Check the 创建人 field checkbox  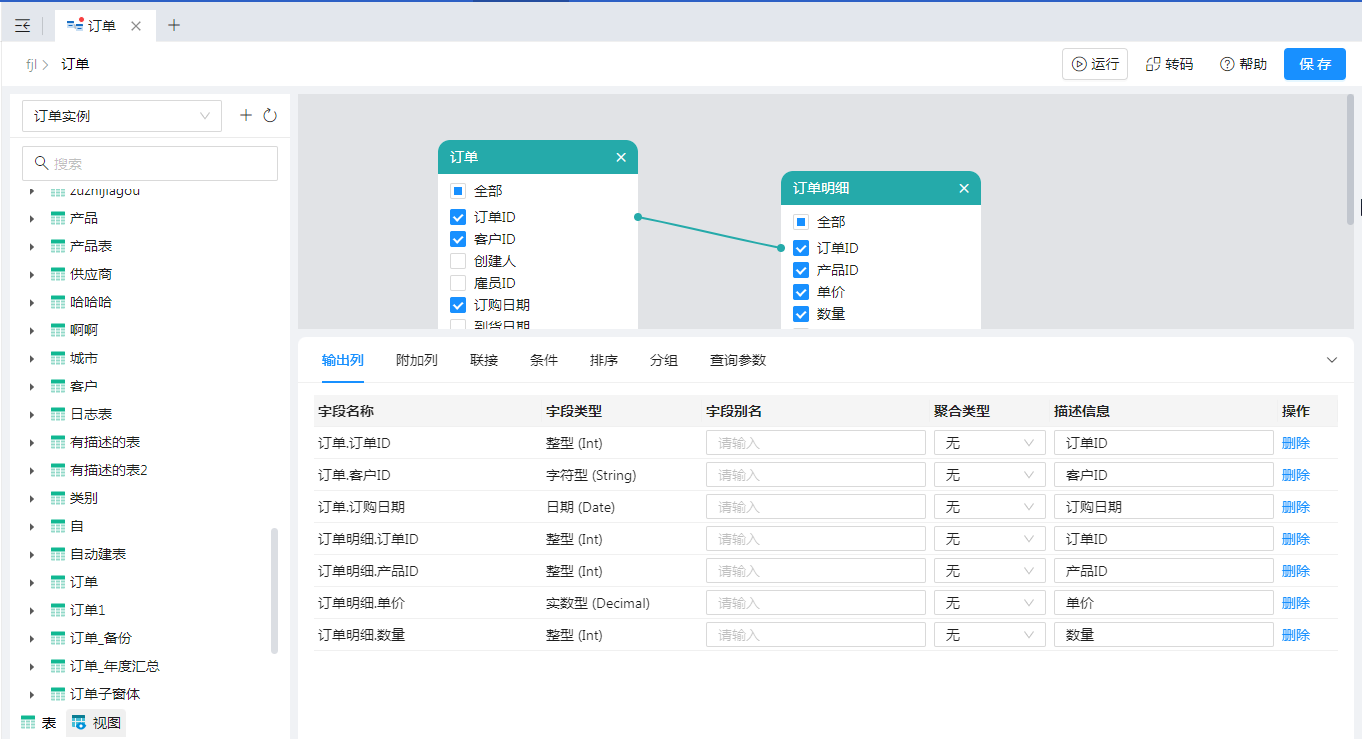tap(458, 261)
